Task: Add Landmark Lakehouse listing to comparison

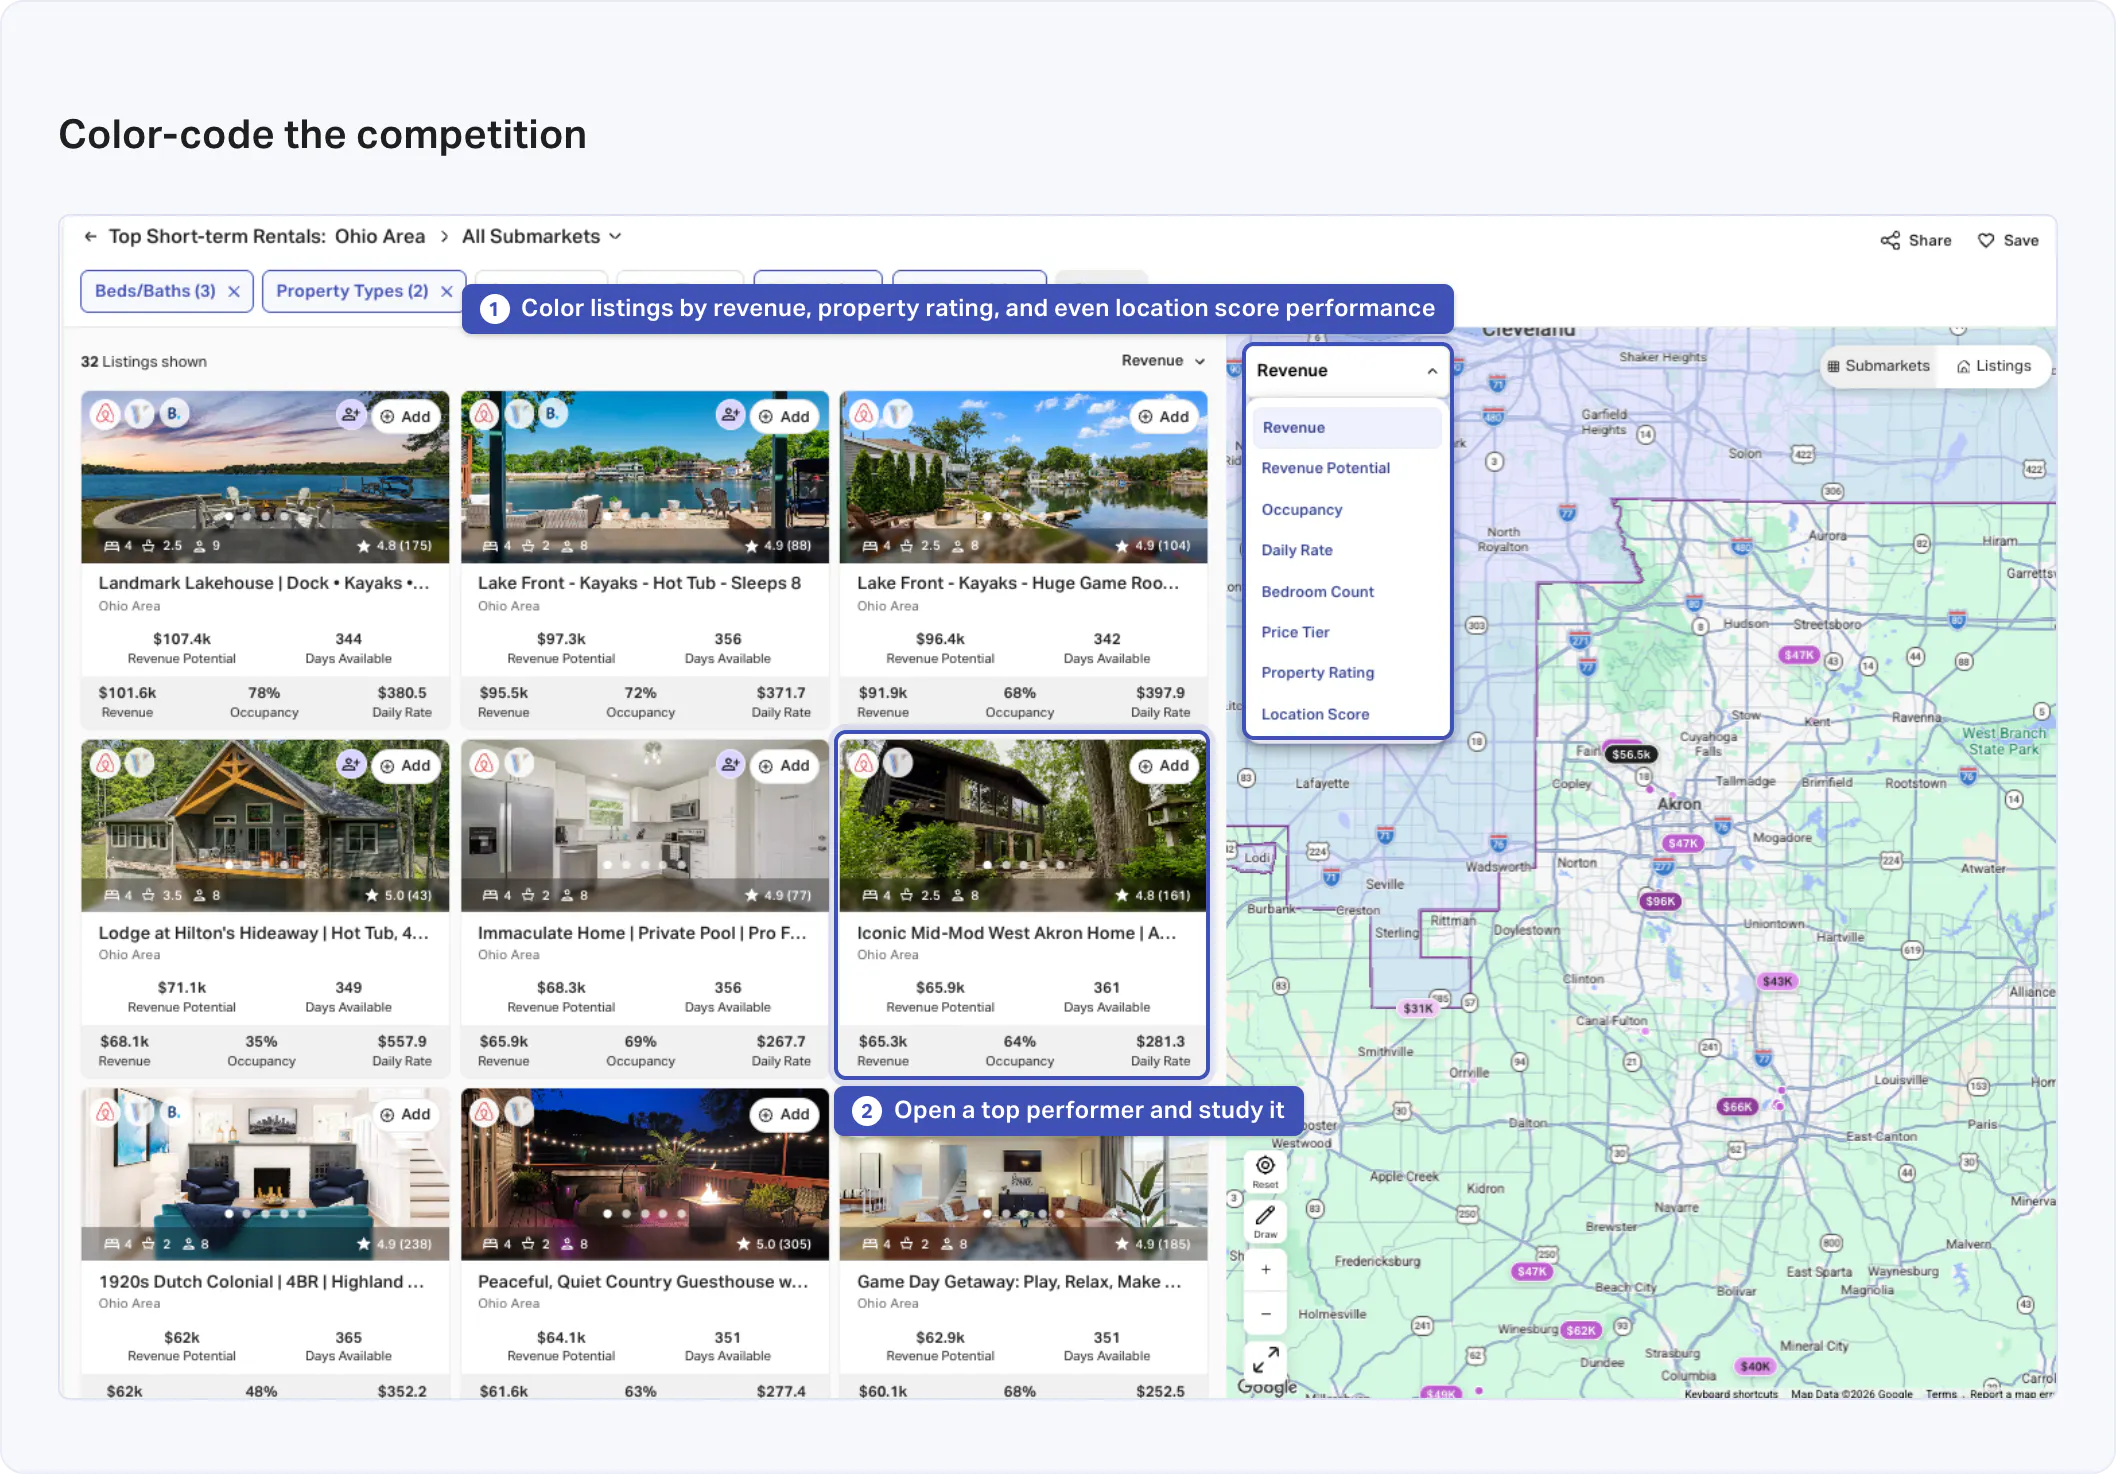Action: click(x=405, y=417)
